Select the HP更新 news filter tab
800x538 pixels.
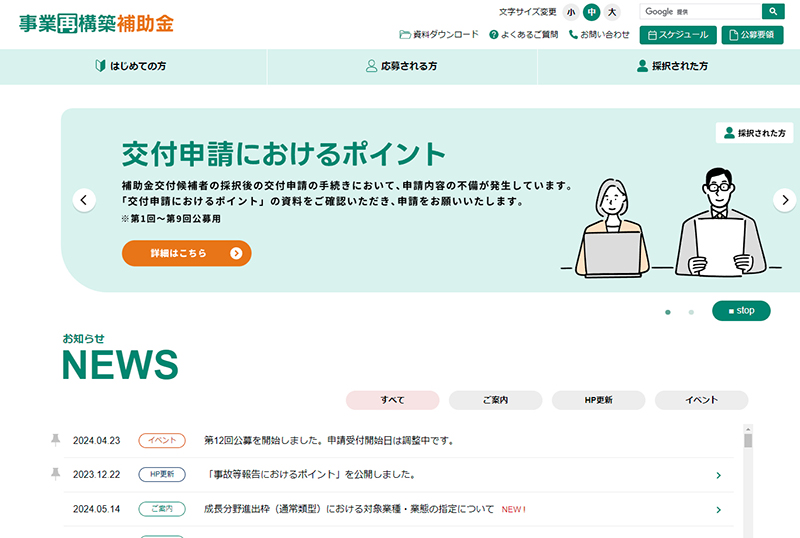tap(598, 400)
